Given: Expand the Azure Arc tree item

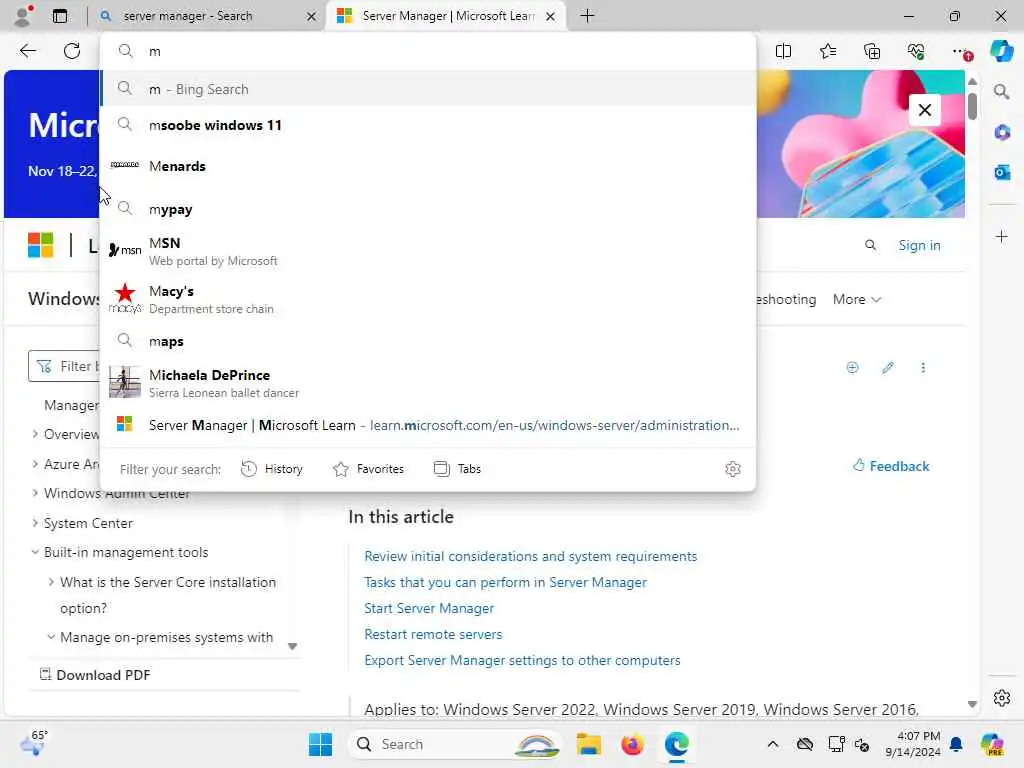Looking at the screenshot, I should coord(35,464).
